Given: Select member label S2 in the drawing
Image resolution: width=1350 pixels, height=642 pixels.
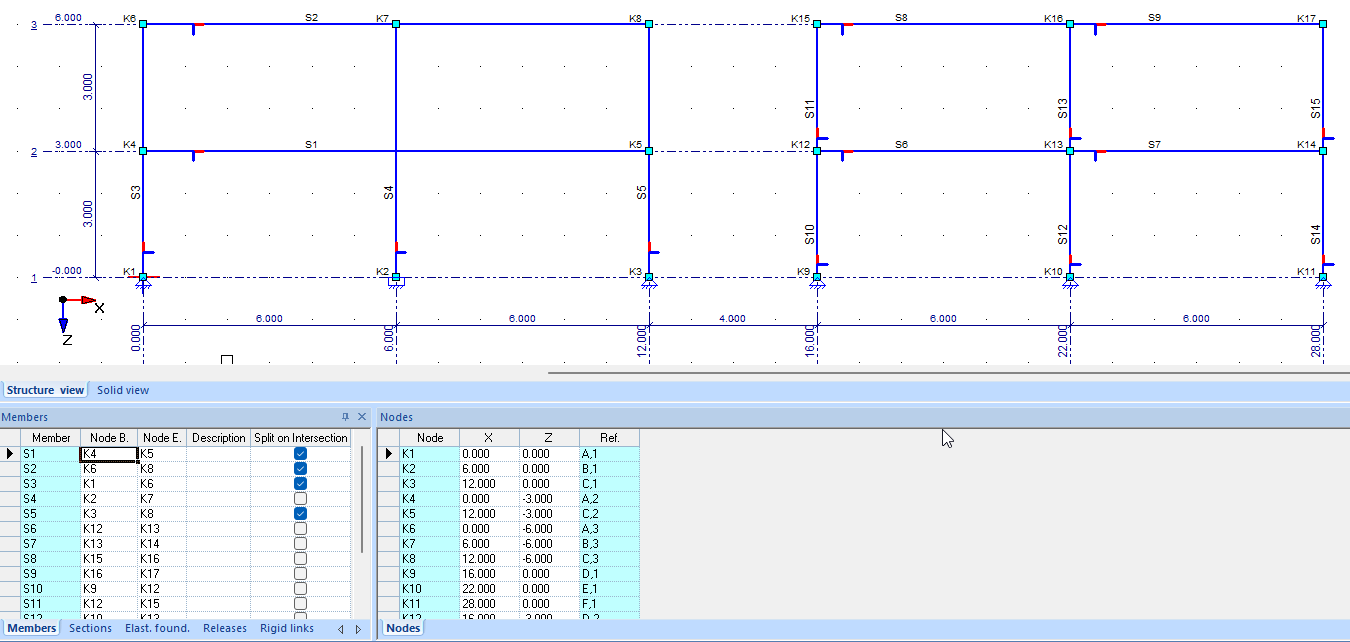Looking at the screenshot, I should click(x=312, y=17).
